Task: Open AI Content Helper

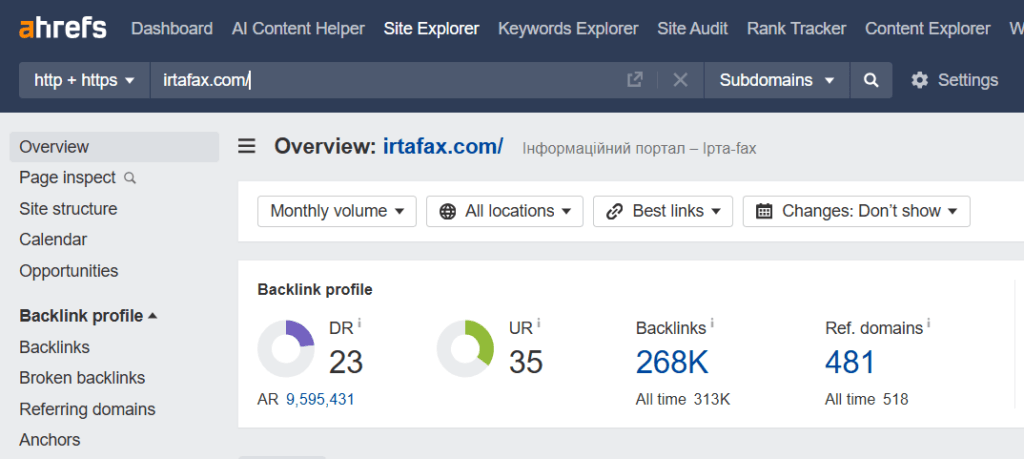Action: coord(298,29)
